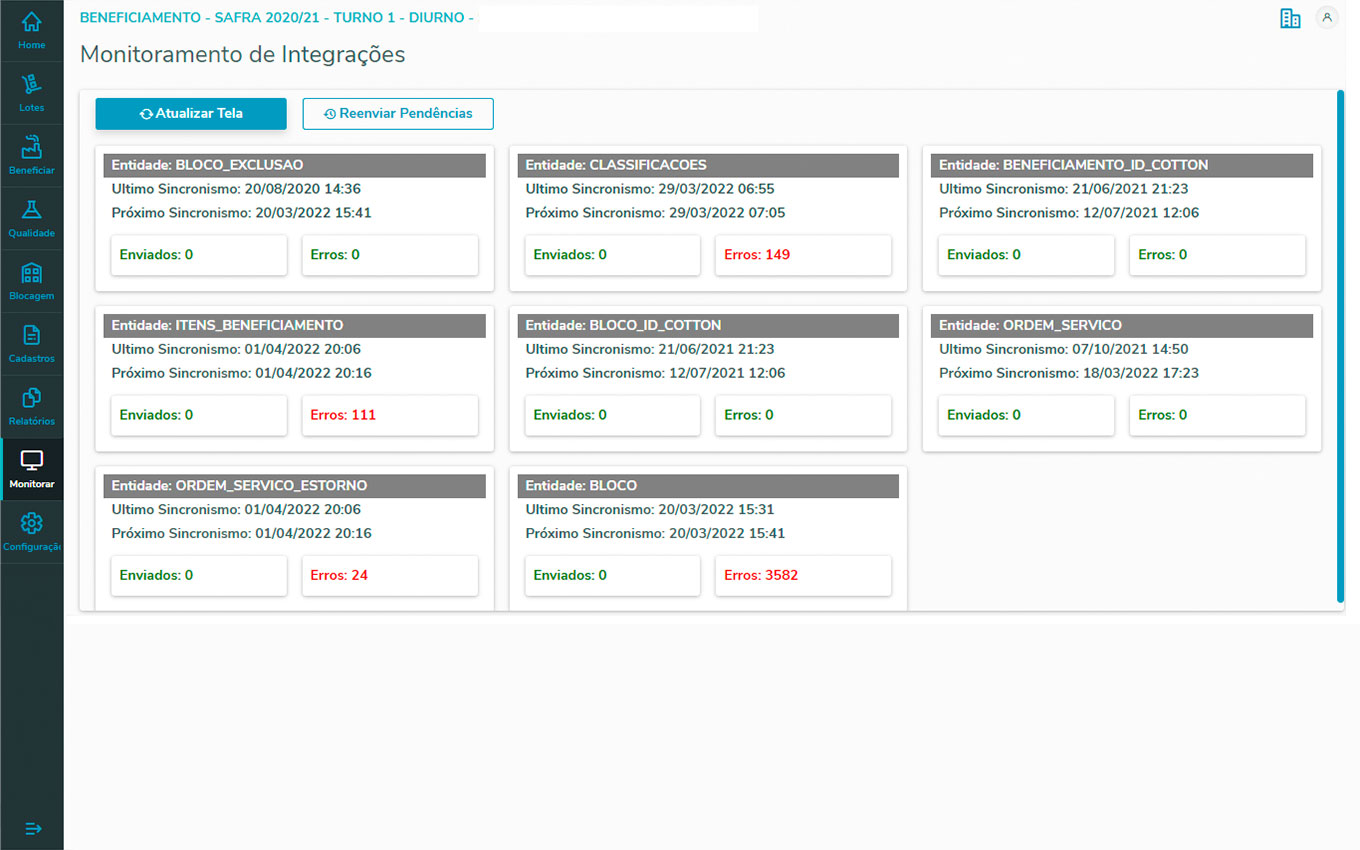The width and height of the screenshot is (1360, 850).
Task: Open Erros: 3582 box in BLOCO
Action: (803, 575)
